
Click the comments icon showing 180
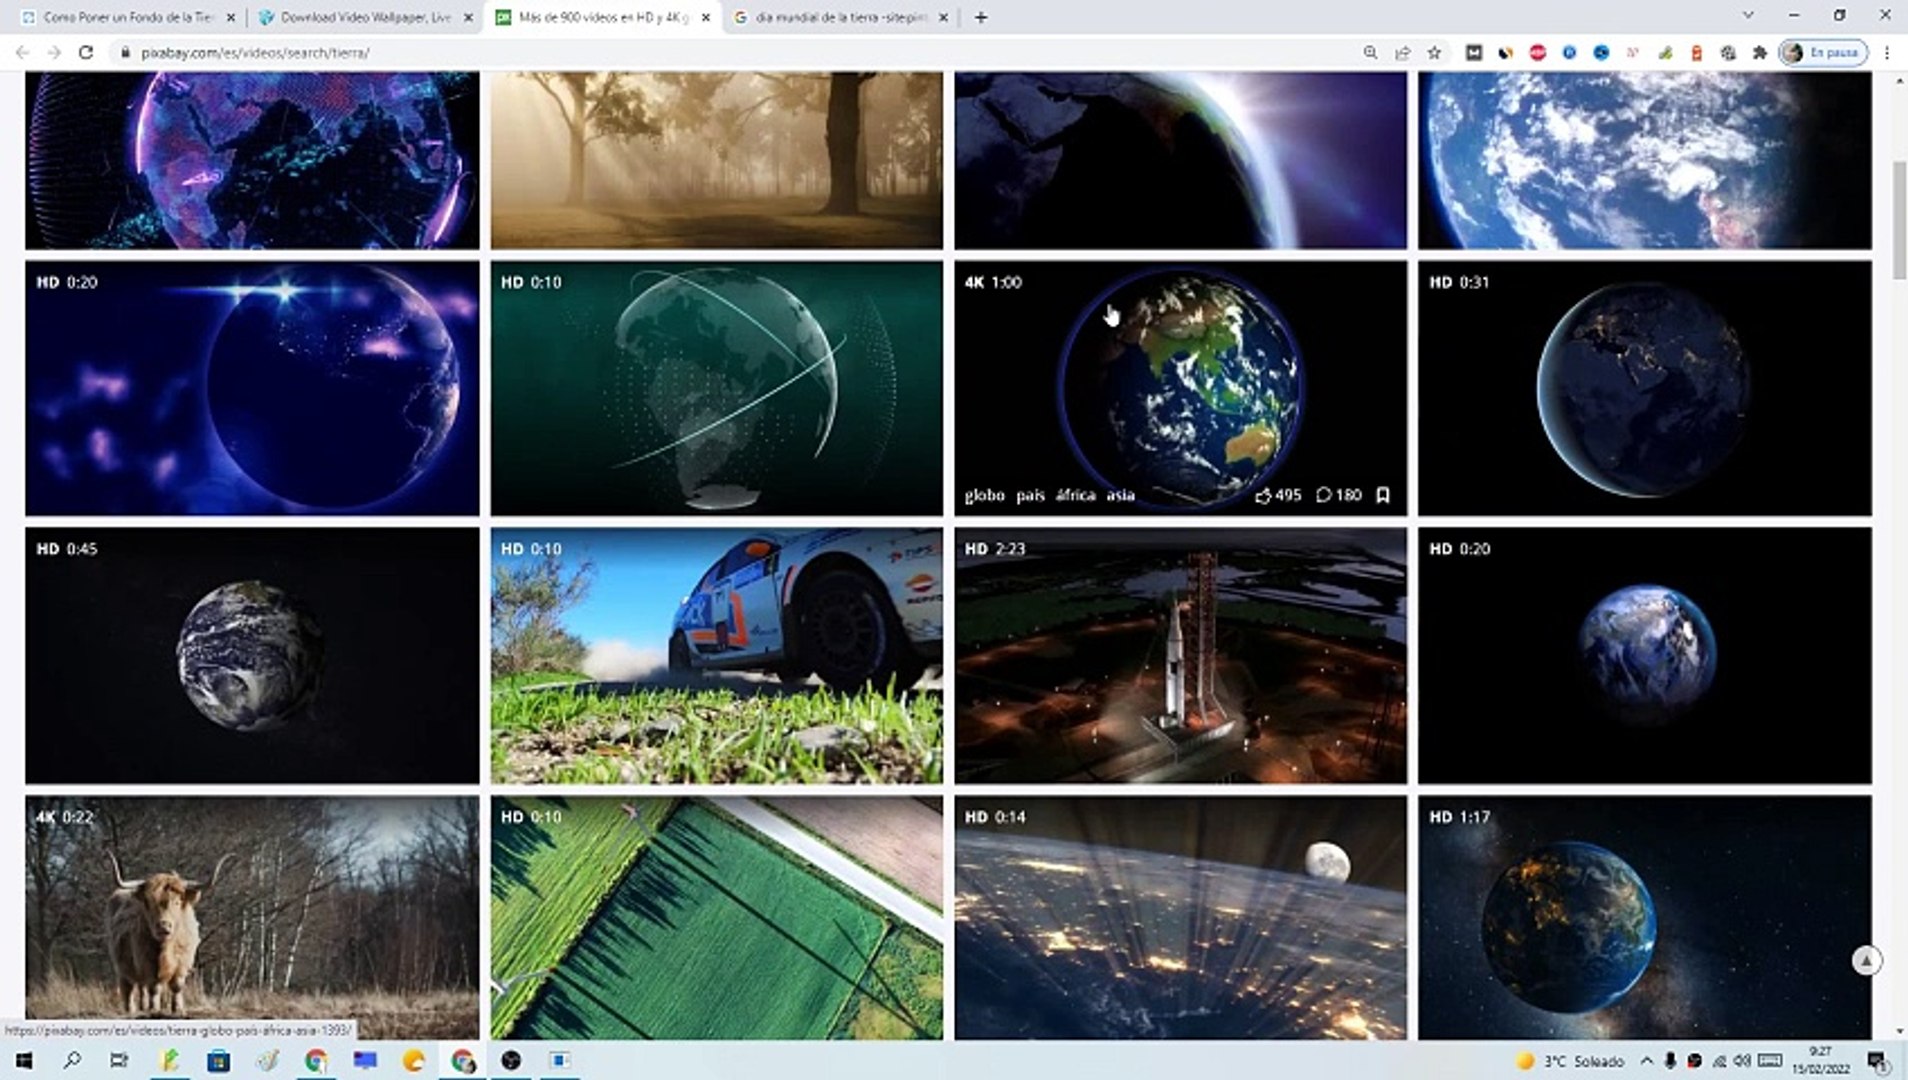click(1339, 495)
